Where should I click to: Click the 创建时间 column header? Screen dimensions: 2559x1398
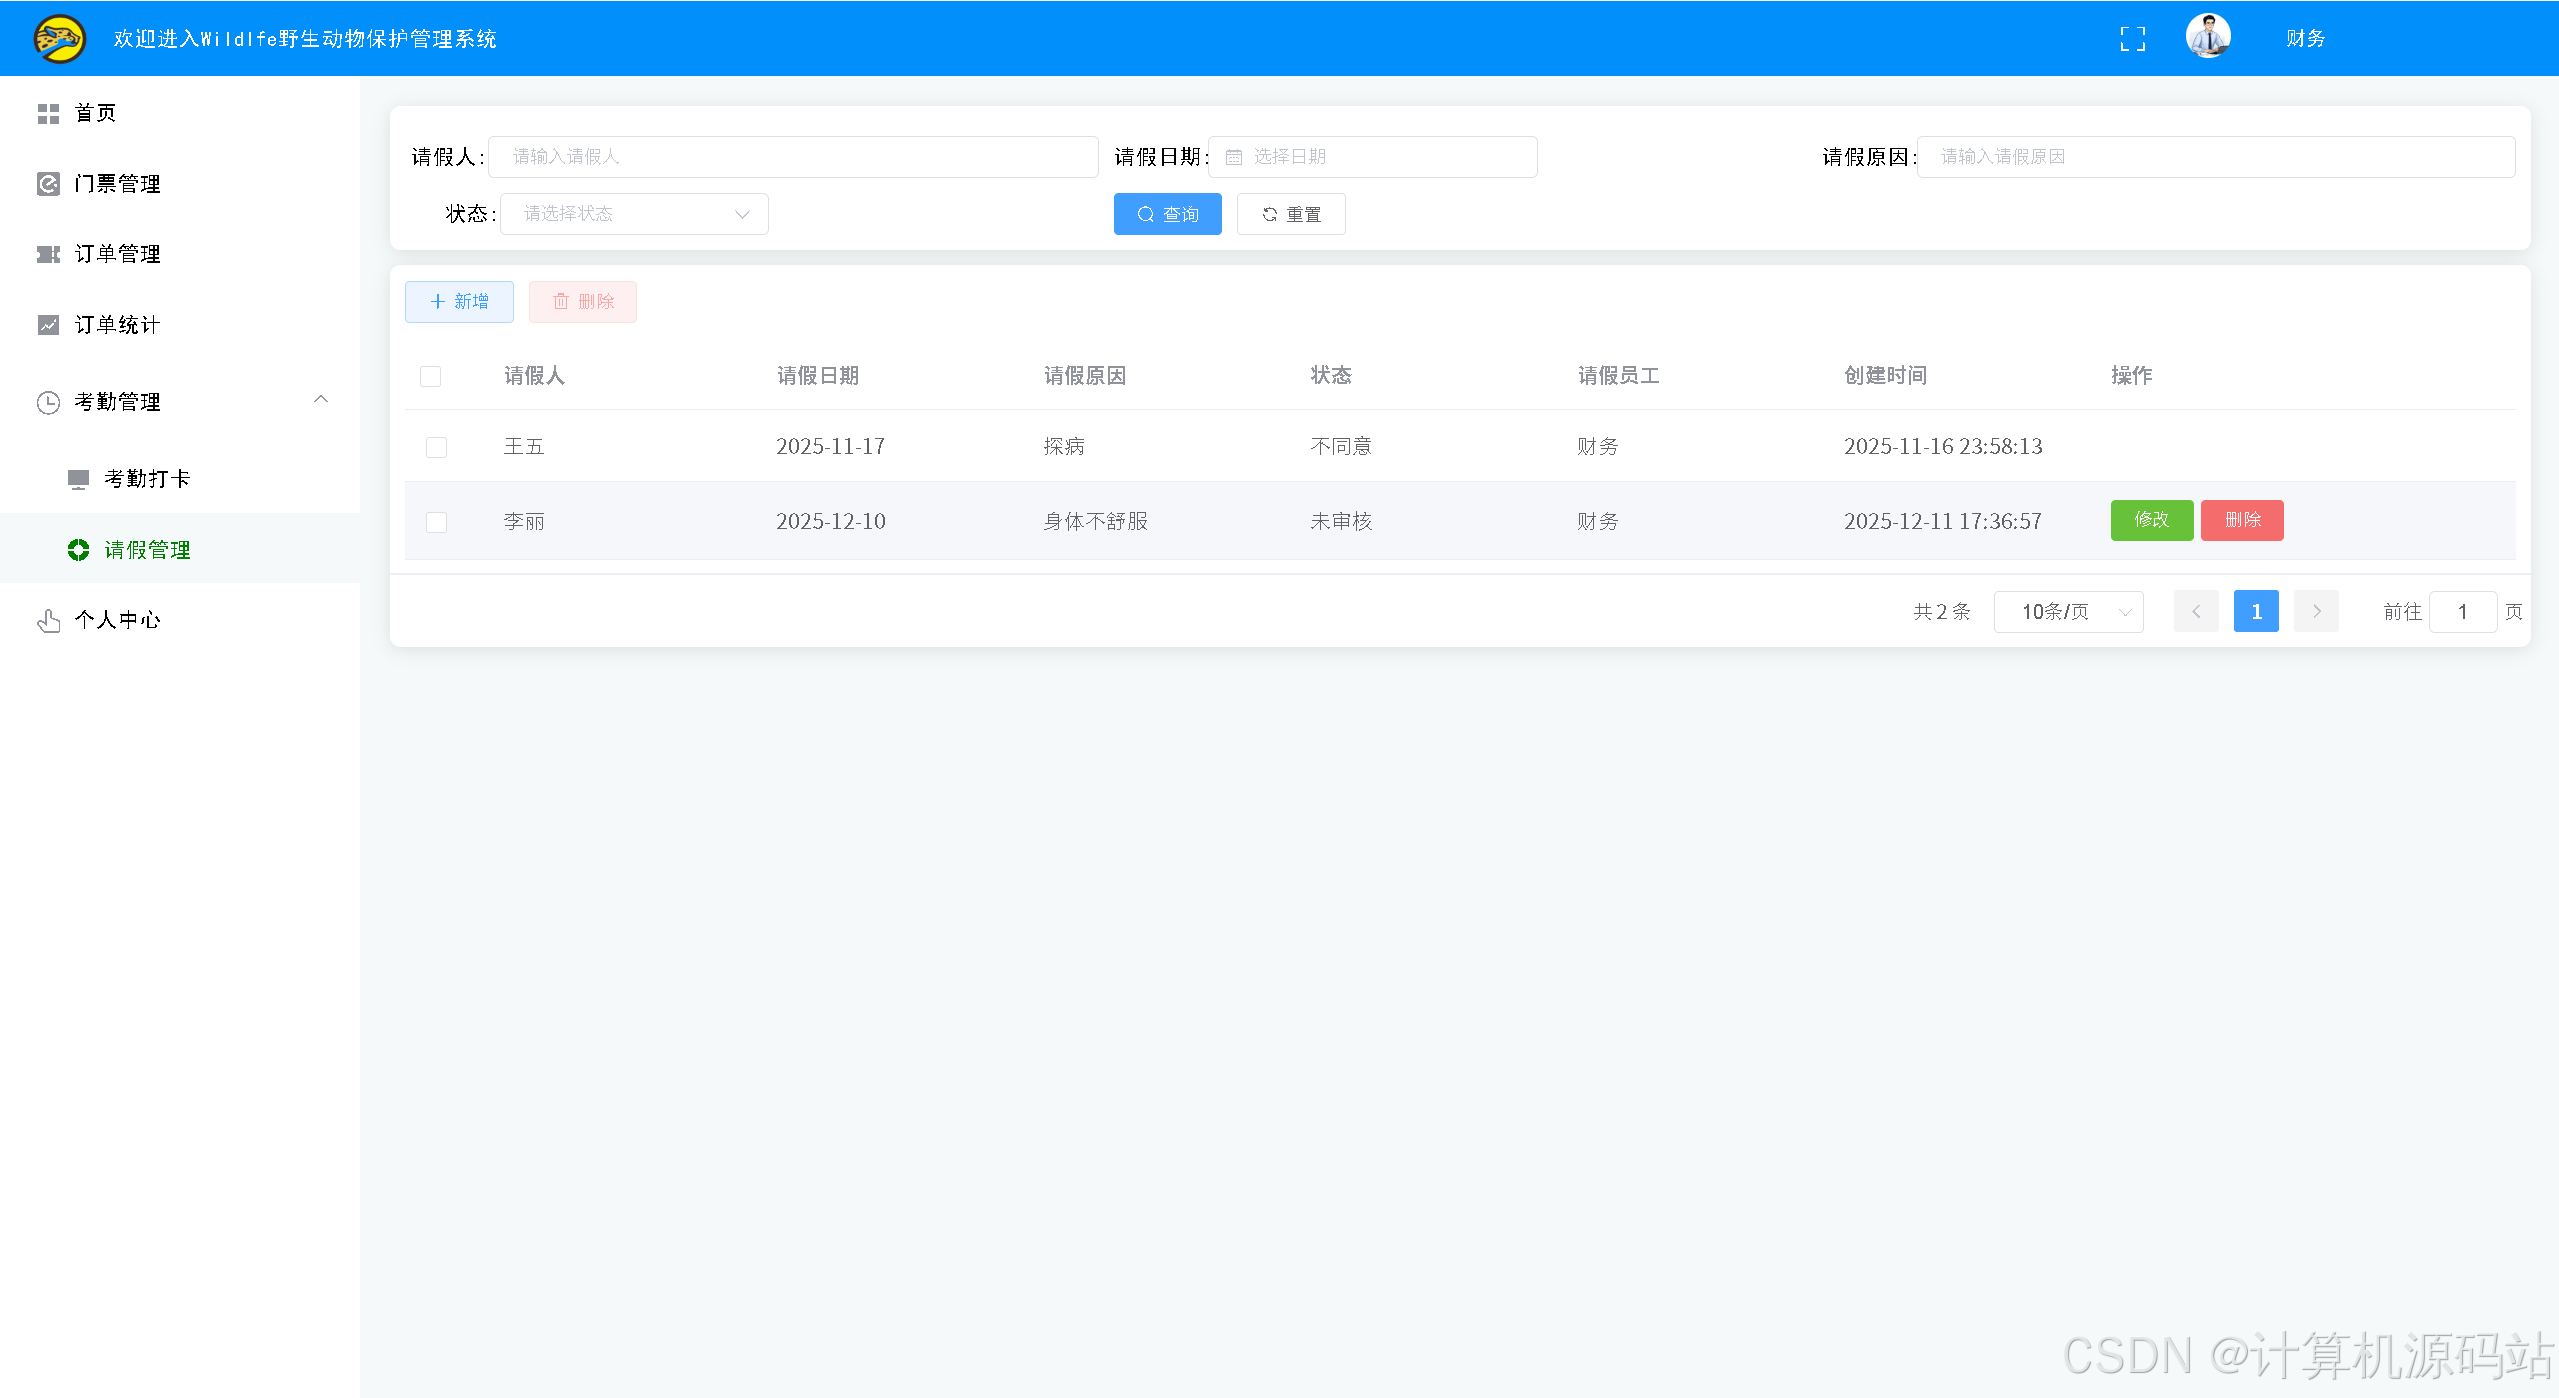click(1885, 376)
